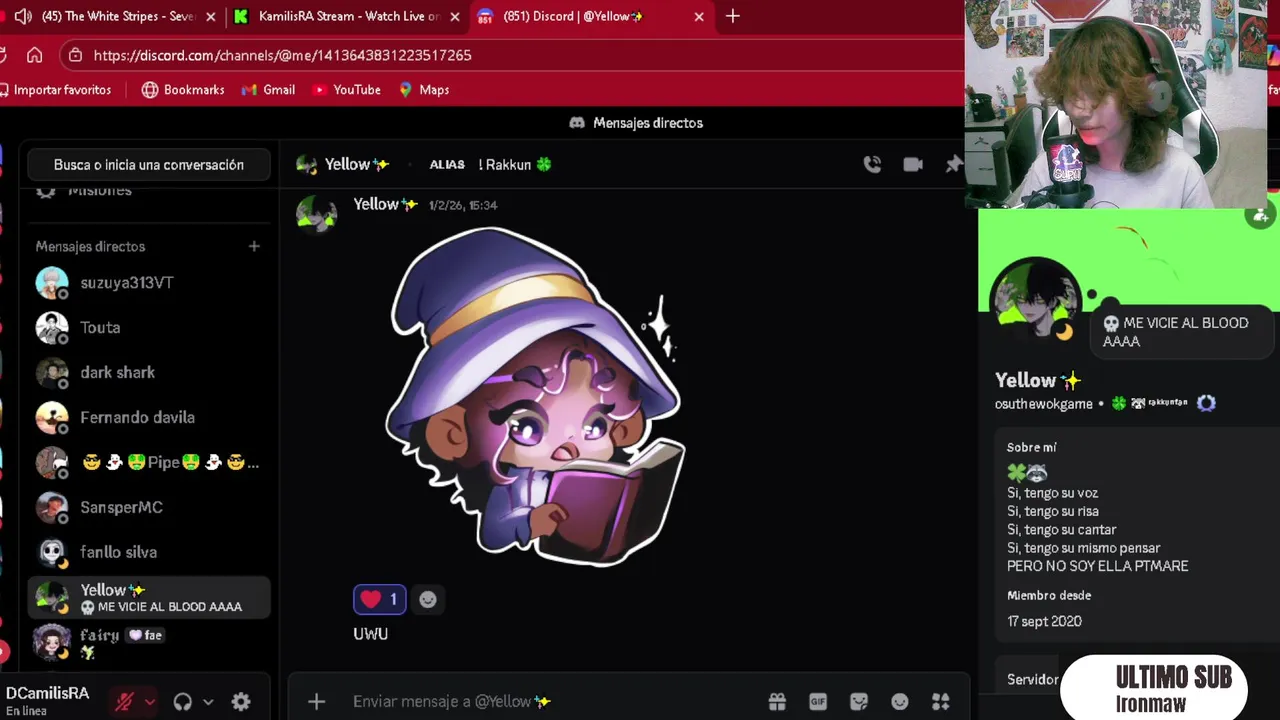Screen dimensions: 1280x720
Task: Open the browser home icon
Action: (35, 55)
